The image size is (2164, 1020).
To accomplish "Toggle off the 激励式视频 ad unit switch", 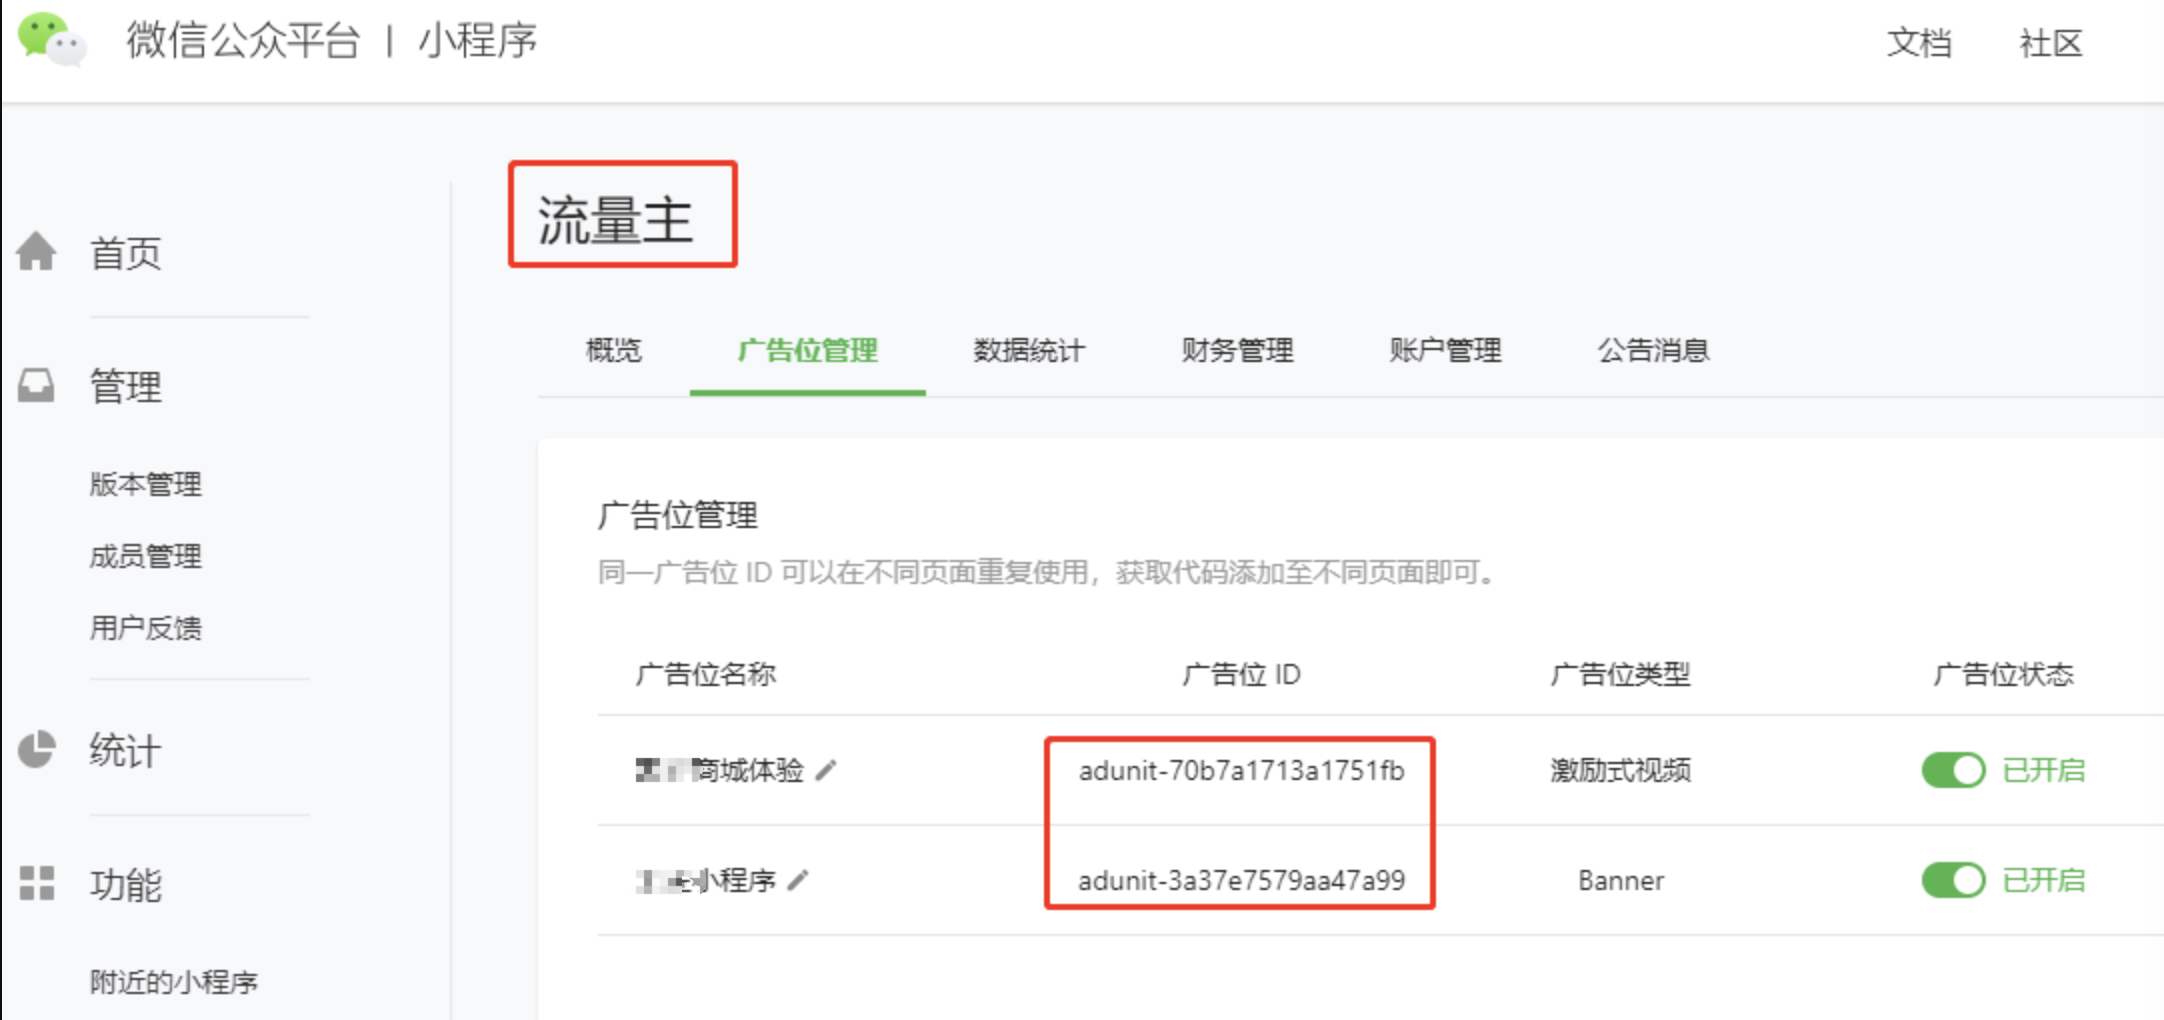I will tap(1953, 770).
